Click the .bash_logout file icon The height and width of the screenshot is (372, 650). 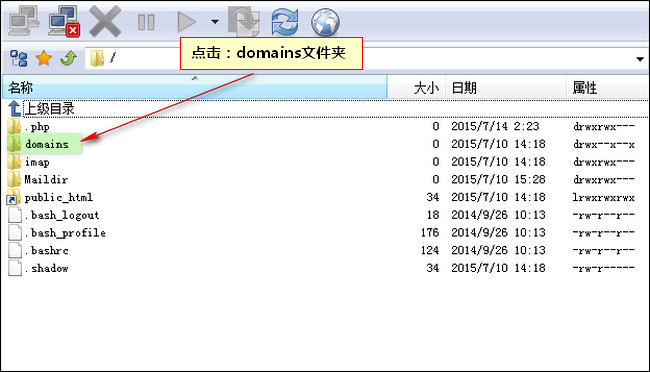15,215
